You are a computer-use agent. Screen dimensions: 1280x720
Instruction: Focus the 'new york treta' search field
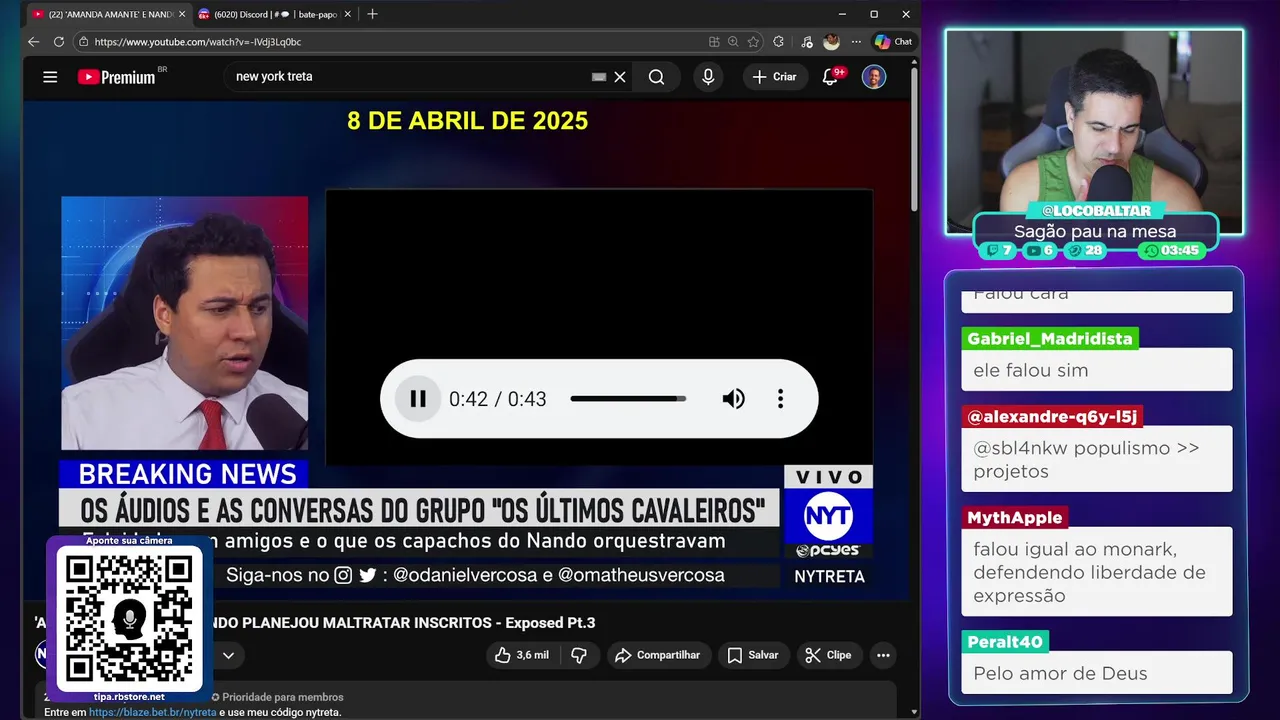pyautogui.click(x=410, y=77)
